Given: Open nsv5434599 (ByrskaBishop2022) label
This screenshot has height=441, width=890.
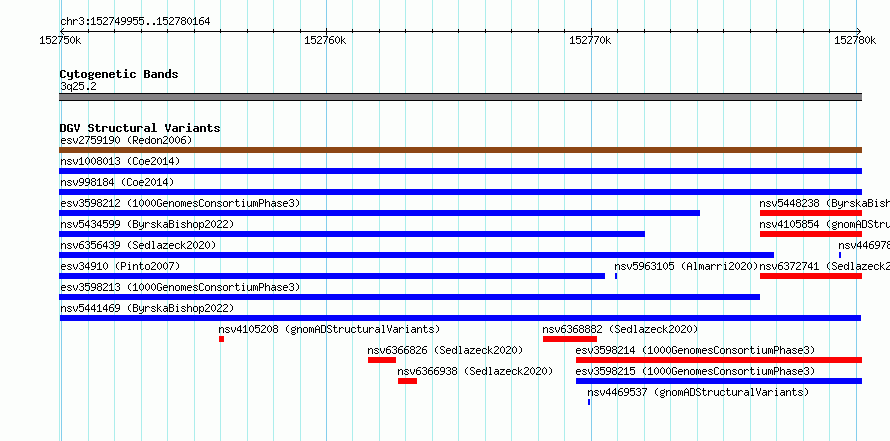Looking at the screenshot, I should pos(147,224).
